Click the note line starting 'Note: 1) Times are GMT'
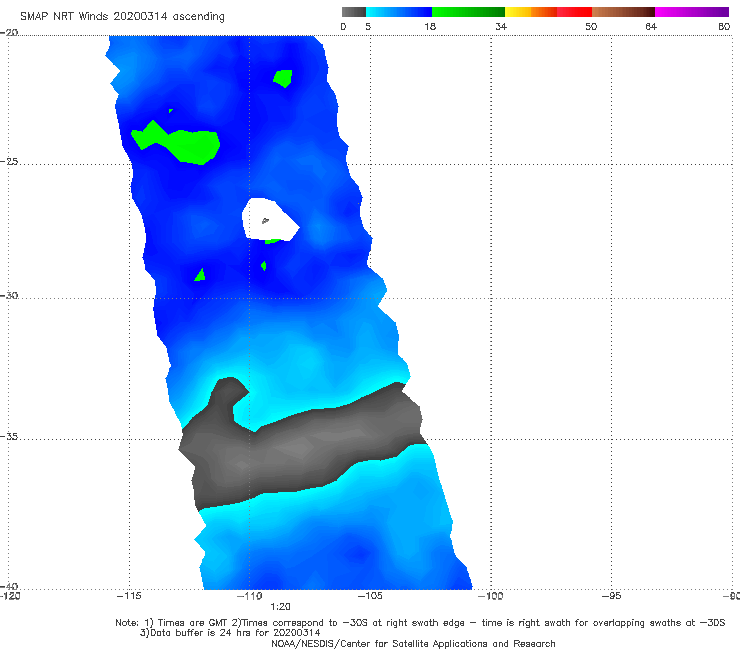This screenshot has width=740, height=650. tap(420, 623)
